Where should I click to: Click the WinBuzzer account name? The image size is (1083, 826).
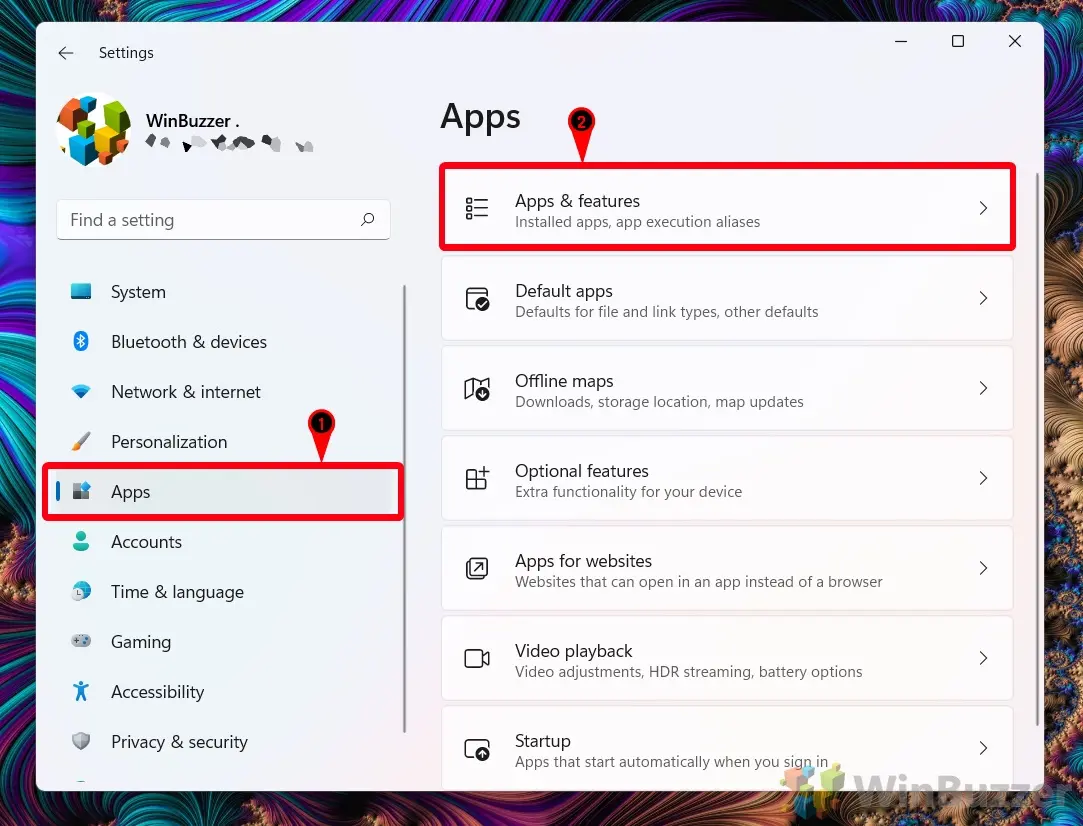[193, 121]
